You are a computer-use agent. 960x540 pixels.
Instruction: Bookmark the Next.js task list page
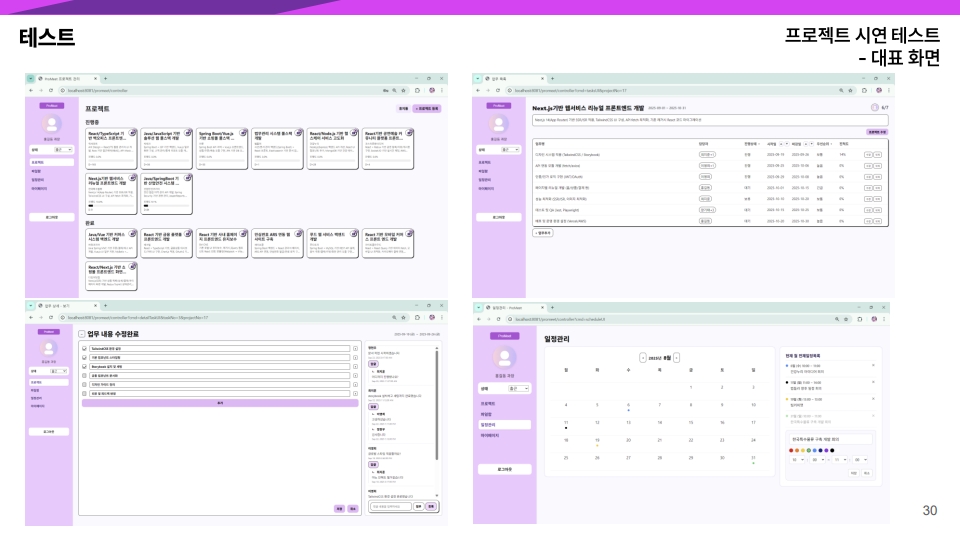coord(850,91)
